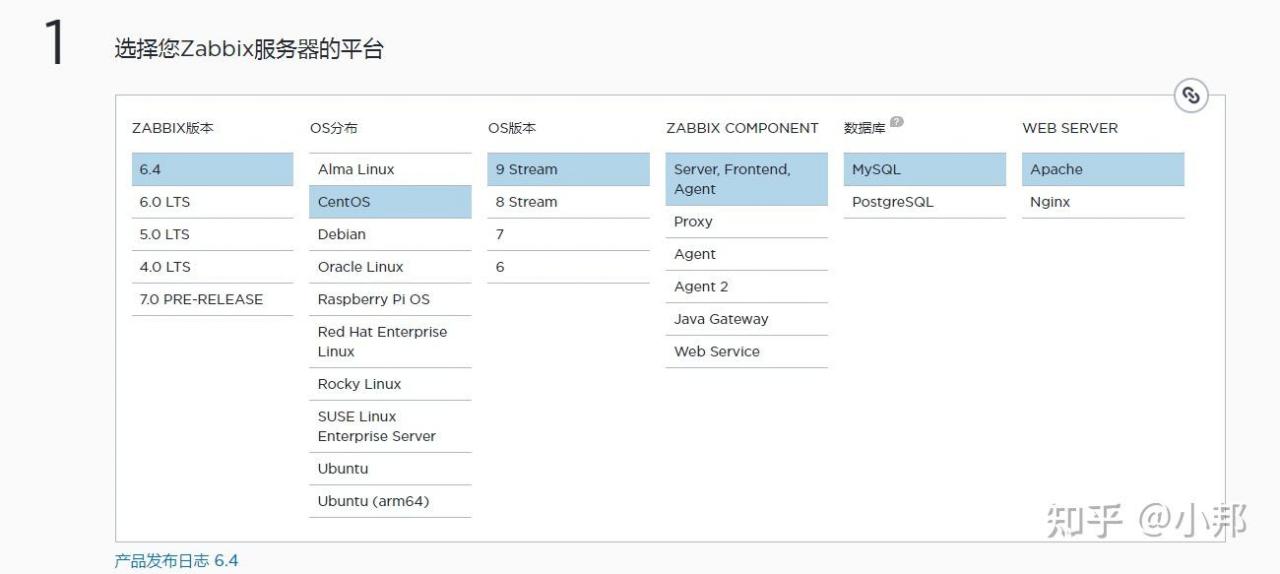Click the 选择您Zabbix服务器的平台 heading
The image size is (1280, 574).
tap(249, 49)
